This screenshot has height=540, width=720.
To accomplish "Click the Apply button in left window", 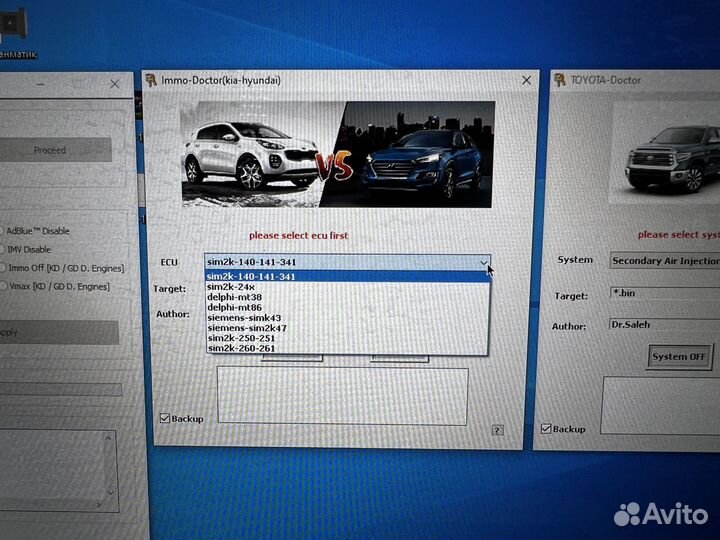I will [x=59, y=332].
